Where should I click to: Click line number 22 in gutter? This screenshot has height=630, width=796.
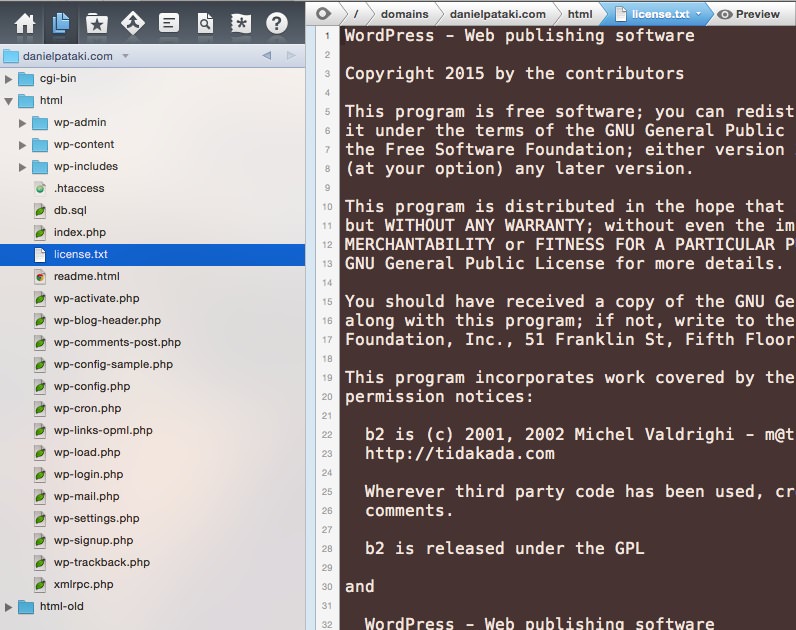pos(327,435)
